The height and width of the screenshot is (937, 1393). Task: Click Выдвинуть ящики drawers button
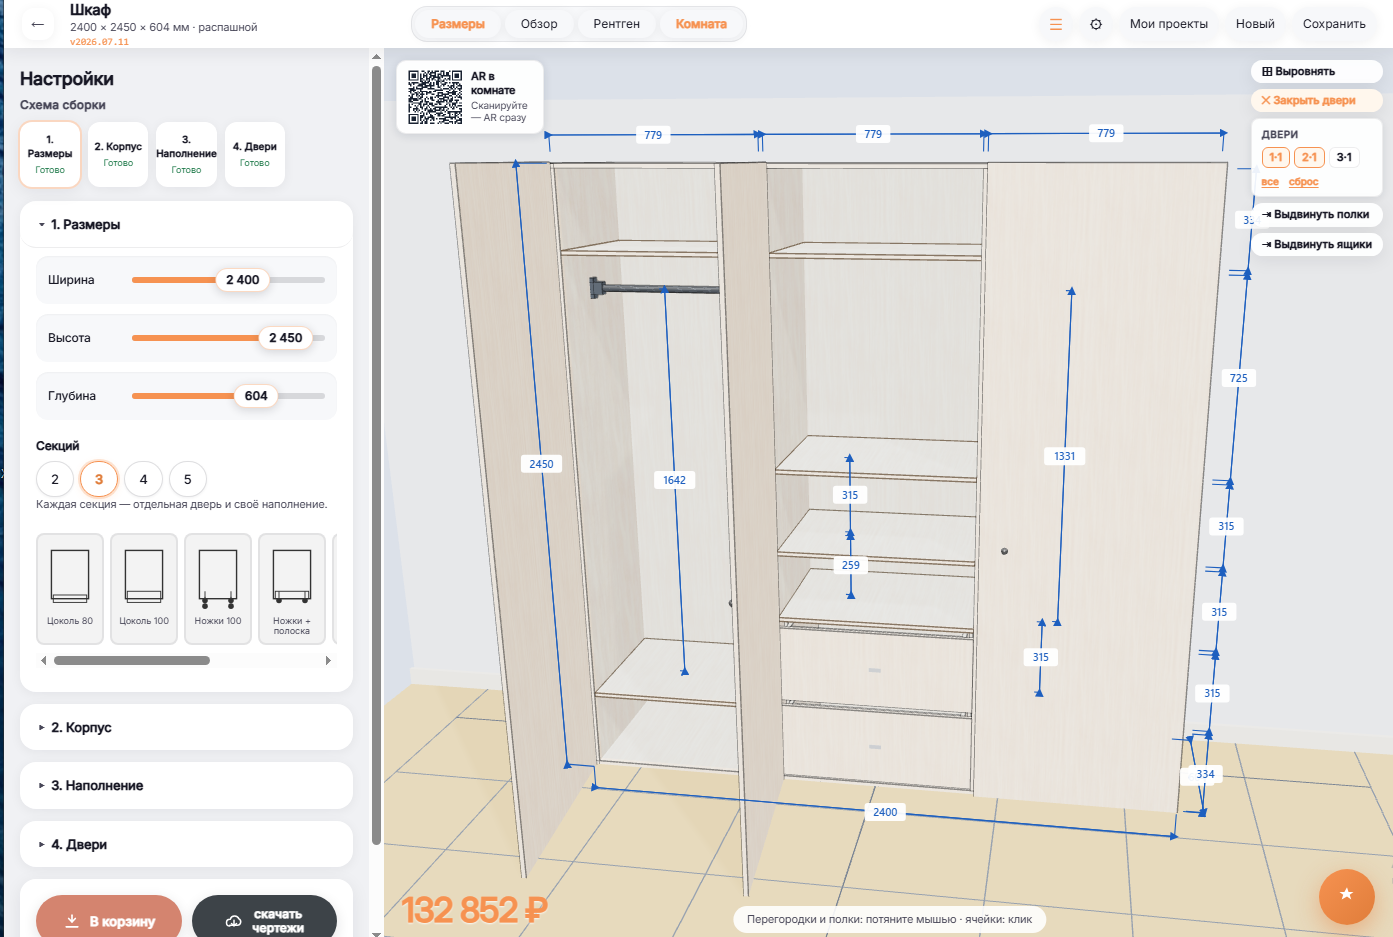[1316, 244]
